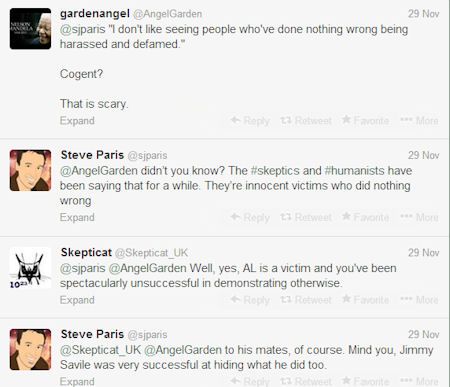
Task: Open Skepticat's profile picture
Action: point(30,268)
